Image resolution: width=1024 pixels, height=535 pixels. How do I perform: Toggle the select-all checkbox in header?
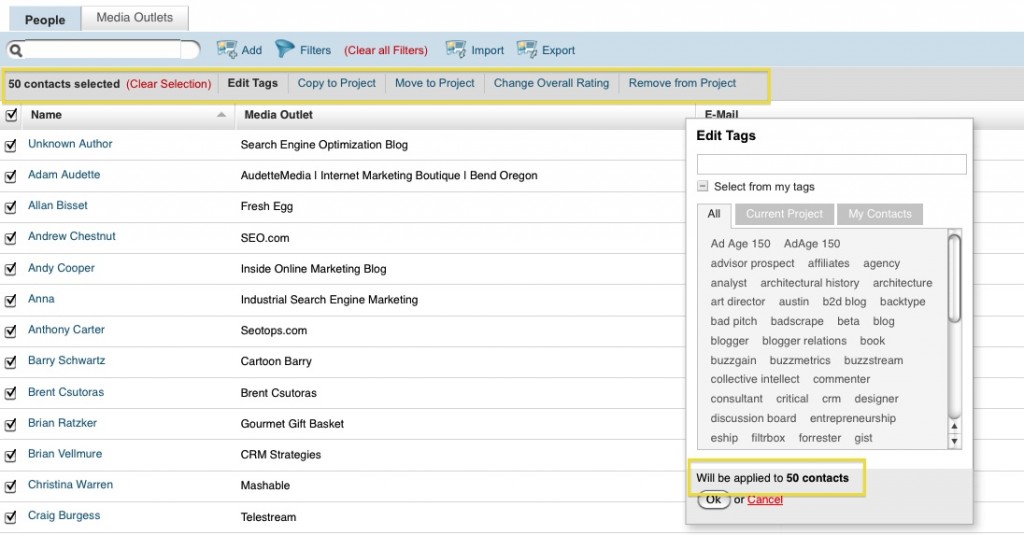click(11, 115)
